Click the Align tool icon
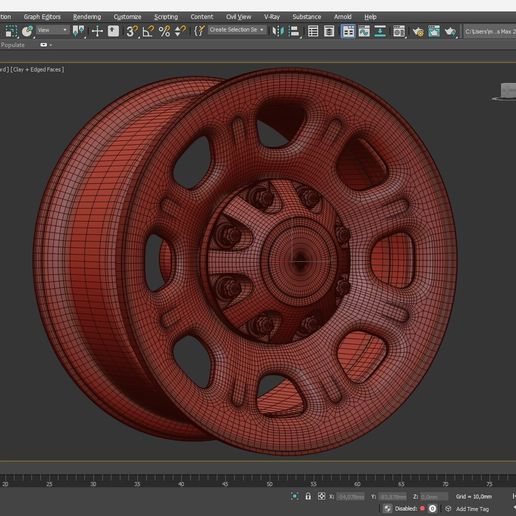 [x=295, y=31]
